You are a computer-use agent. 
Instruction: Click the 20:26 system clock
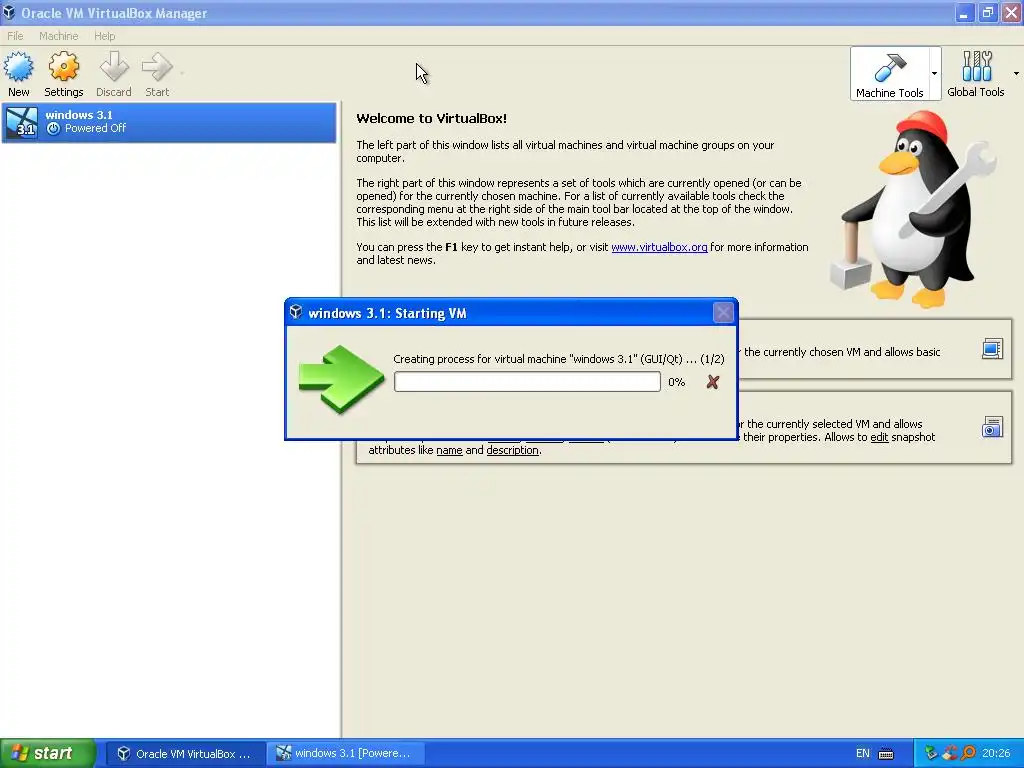click(996, 754)
